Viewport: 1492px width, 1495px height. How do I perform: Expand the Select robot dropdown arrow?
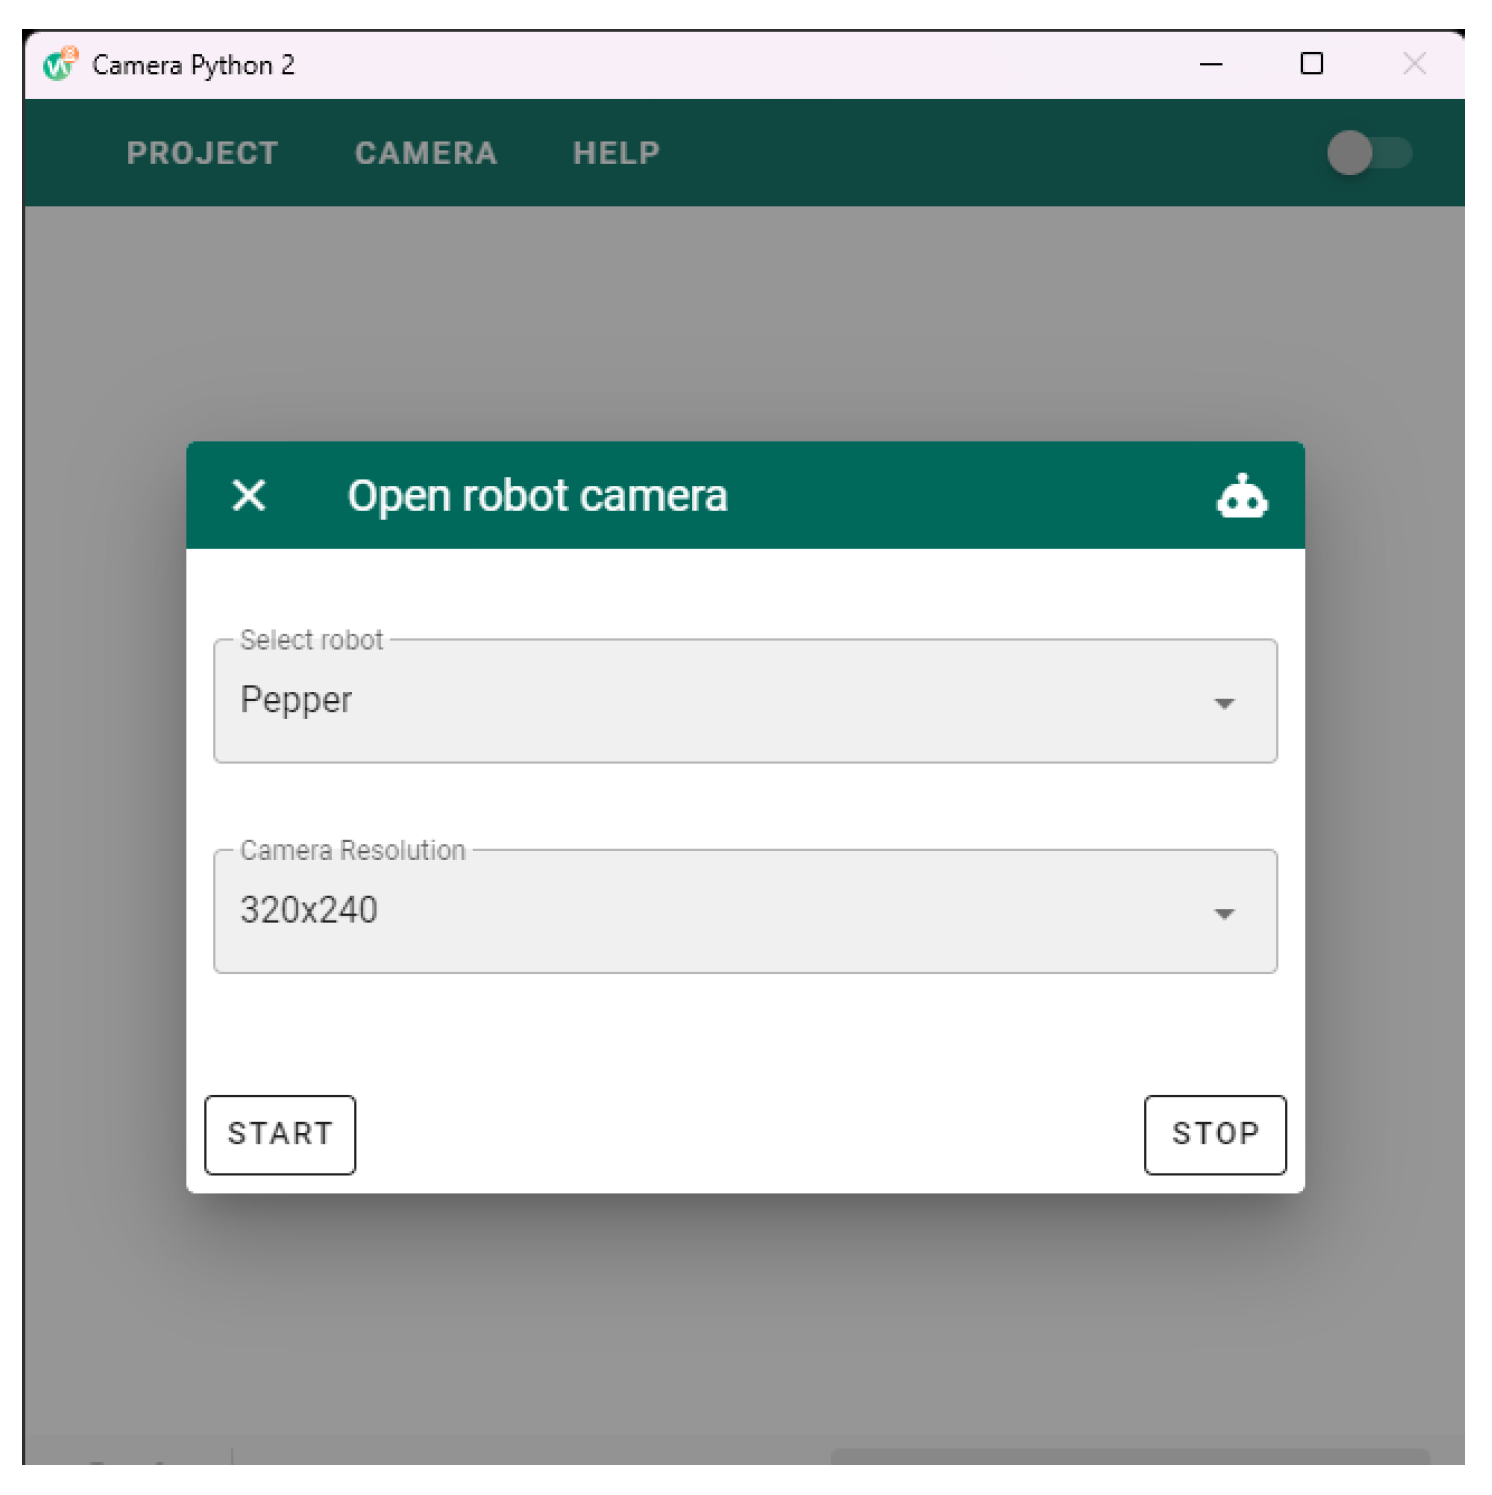pos(1223,703)
